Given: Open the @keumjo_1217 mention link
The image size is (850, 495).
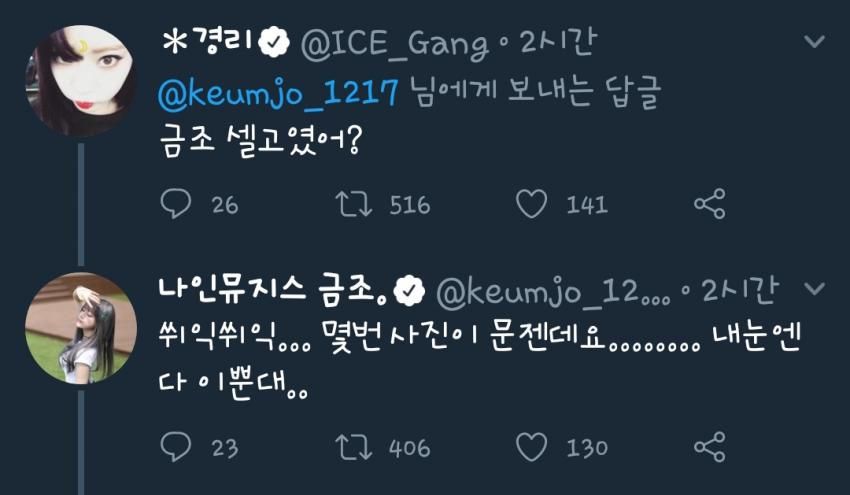Looking at the screenshot, I should tap(278, 92).
